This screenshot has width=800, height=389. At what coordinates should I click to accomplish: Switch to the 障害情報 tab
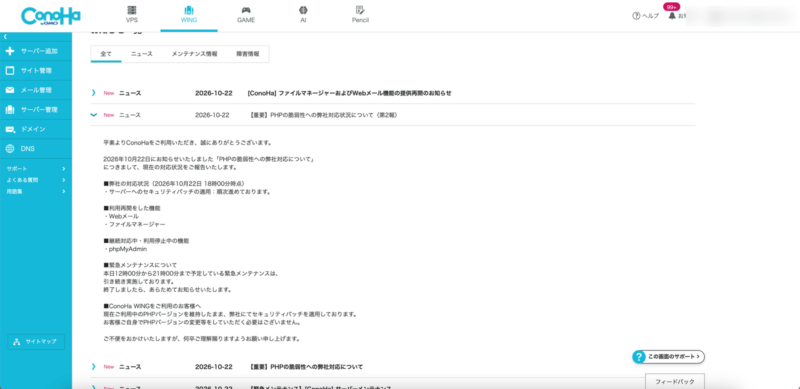[247, 54]
